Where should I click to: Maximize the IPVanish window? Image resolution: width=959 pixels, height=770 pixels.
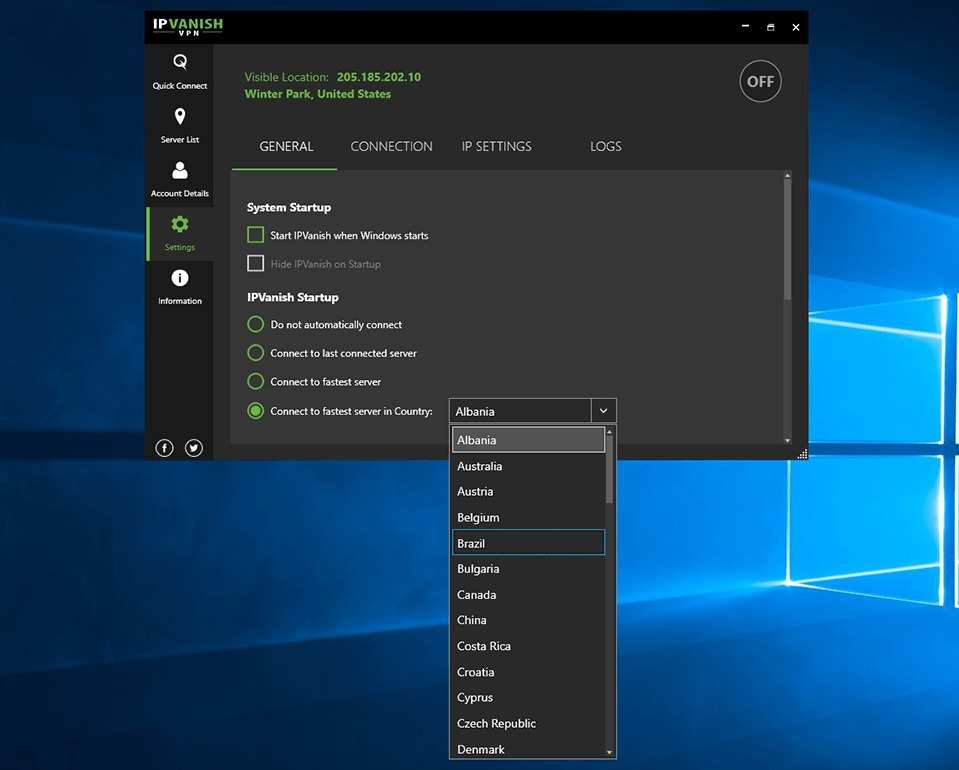pyautogui.click(x=771, y=27)
